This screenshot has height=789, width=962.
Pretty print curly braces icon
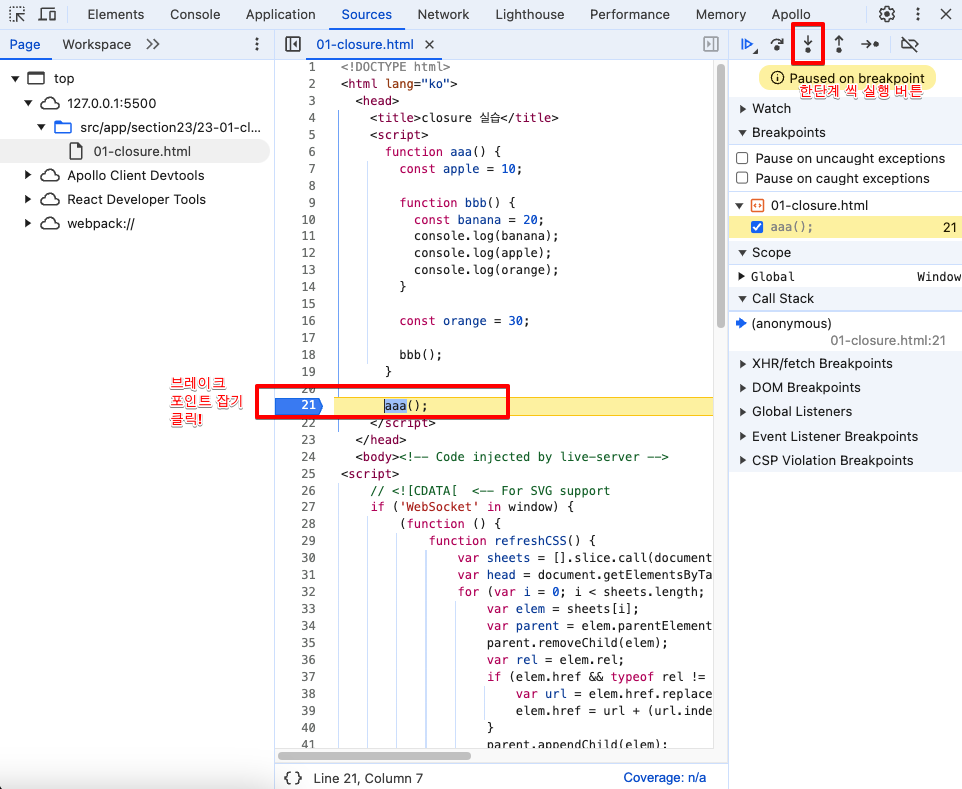click(293, 778)
